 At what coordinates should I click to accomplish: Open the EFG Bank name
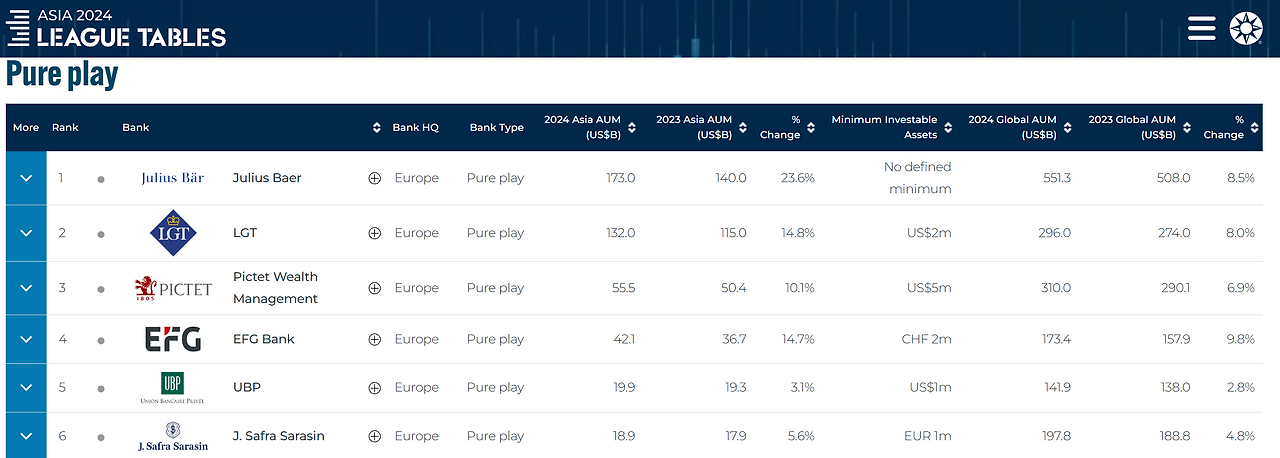pyautogui.click(x=263, y=339)
